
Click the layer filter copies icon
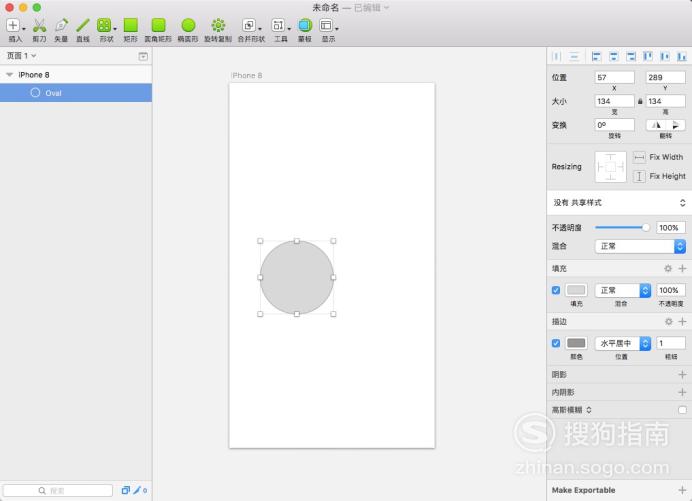click(125, 490)
